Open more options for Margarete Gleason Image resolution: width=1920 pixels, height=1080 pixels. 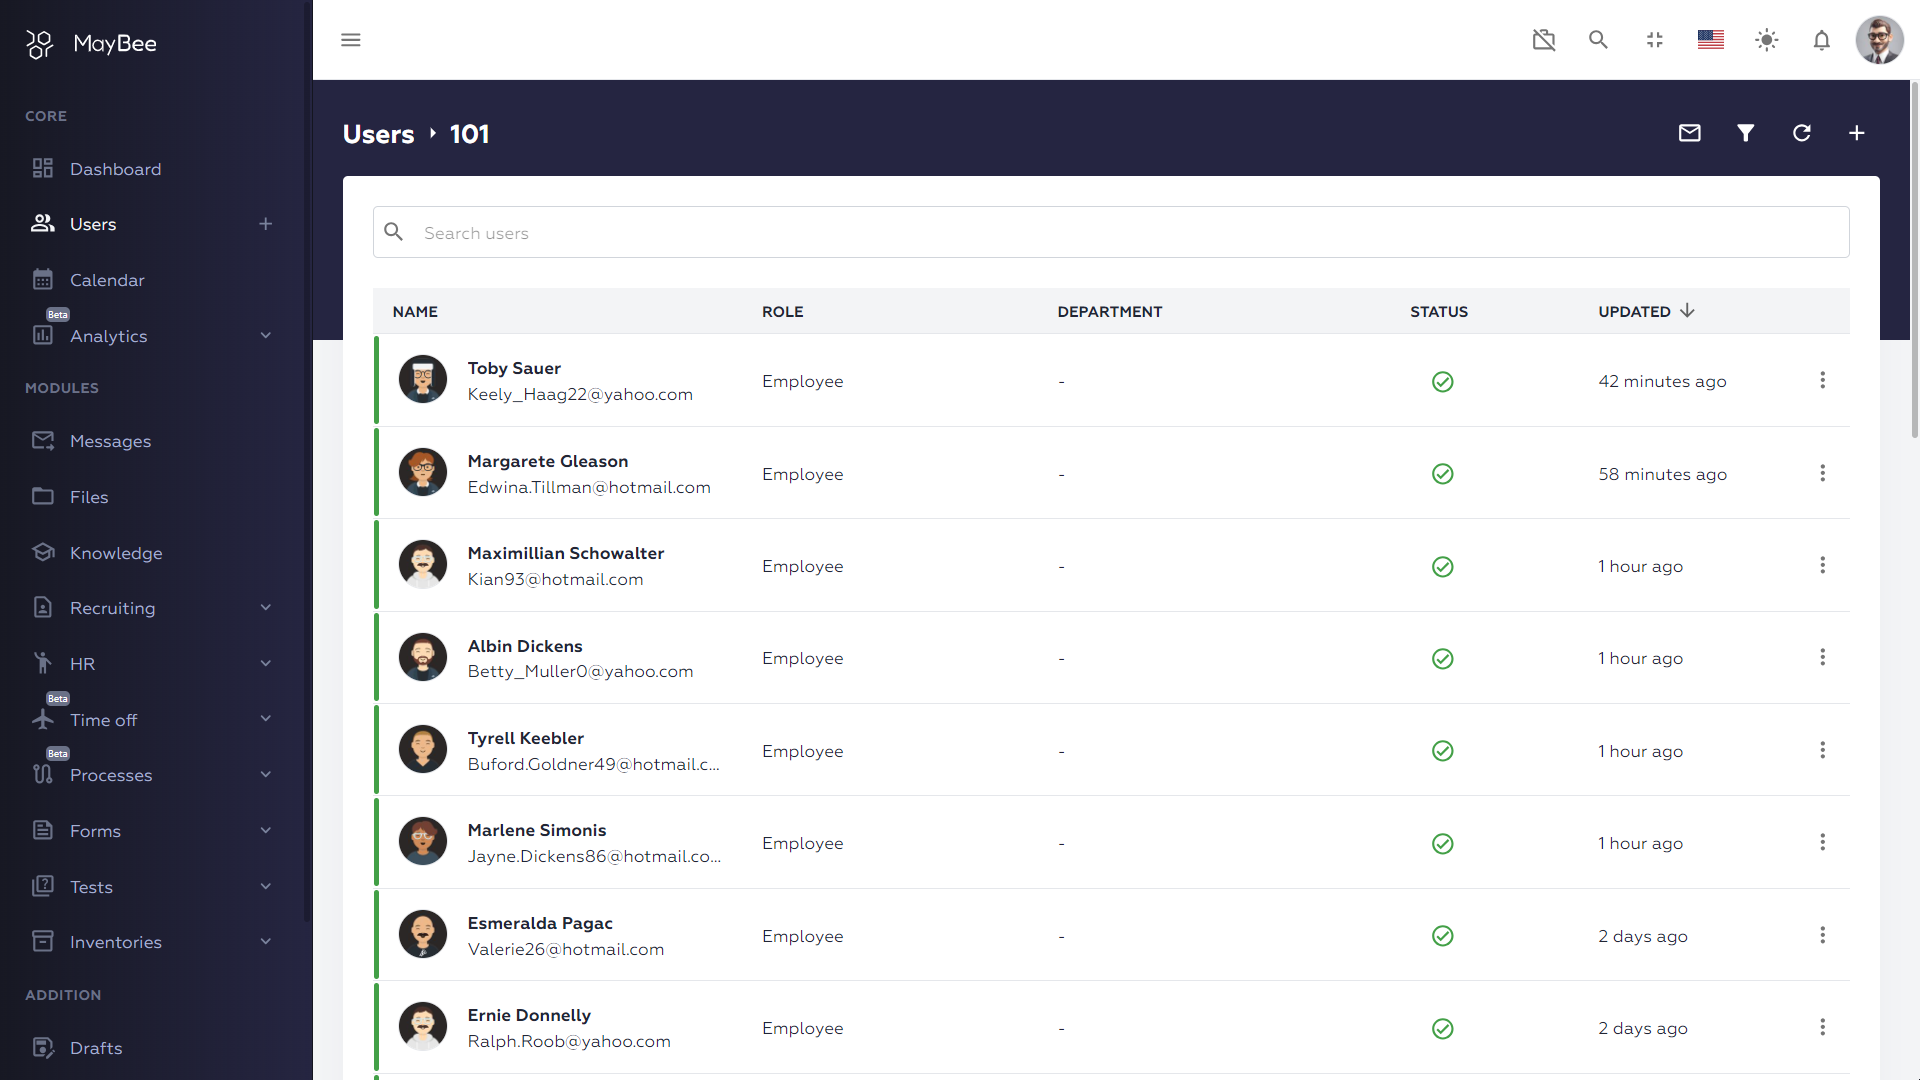point(1823,473)
